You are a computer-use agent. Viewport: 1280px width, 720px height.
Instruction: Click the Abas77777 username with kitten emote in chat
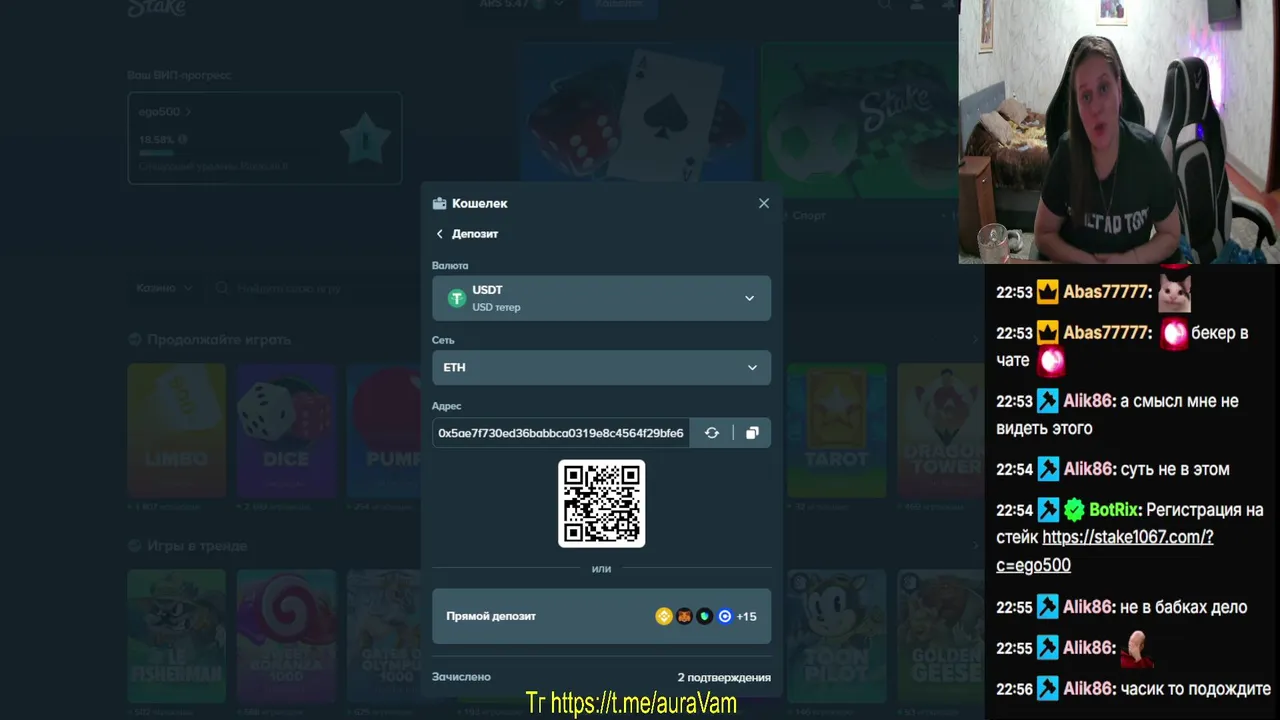(x=1105, y=292)
